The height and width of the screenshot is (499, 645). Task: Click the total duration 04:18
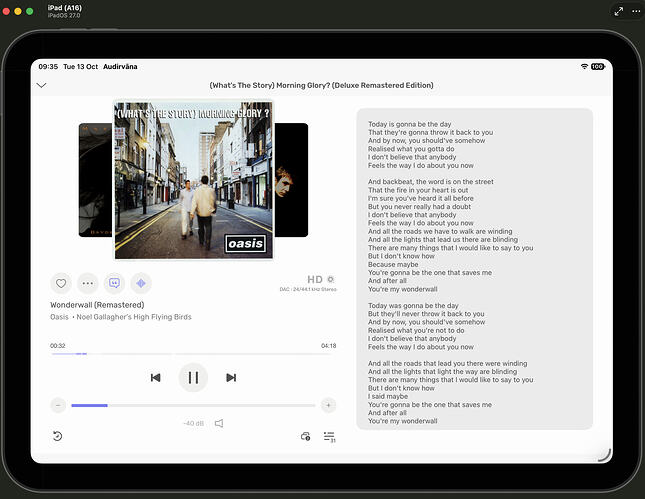click(329, 346)
